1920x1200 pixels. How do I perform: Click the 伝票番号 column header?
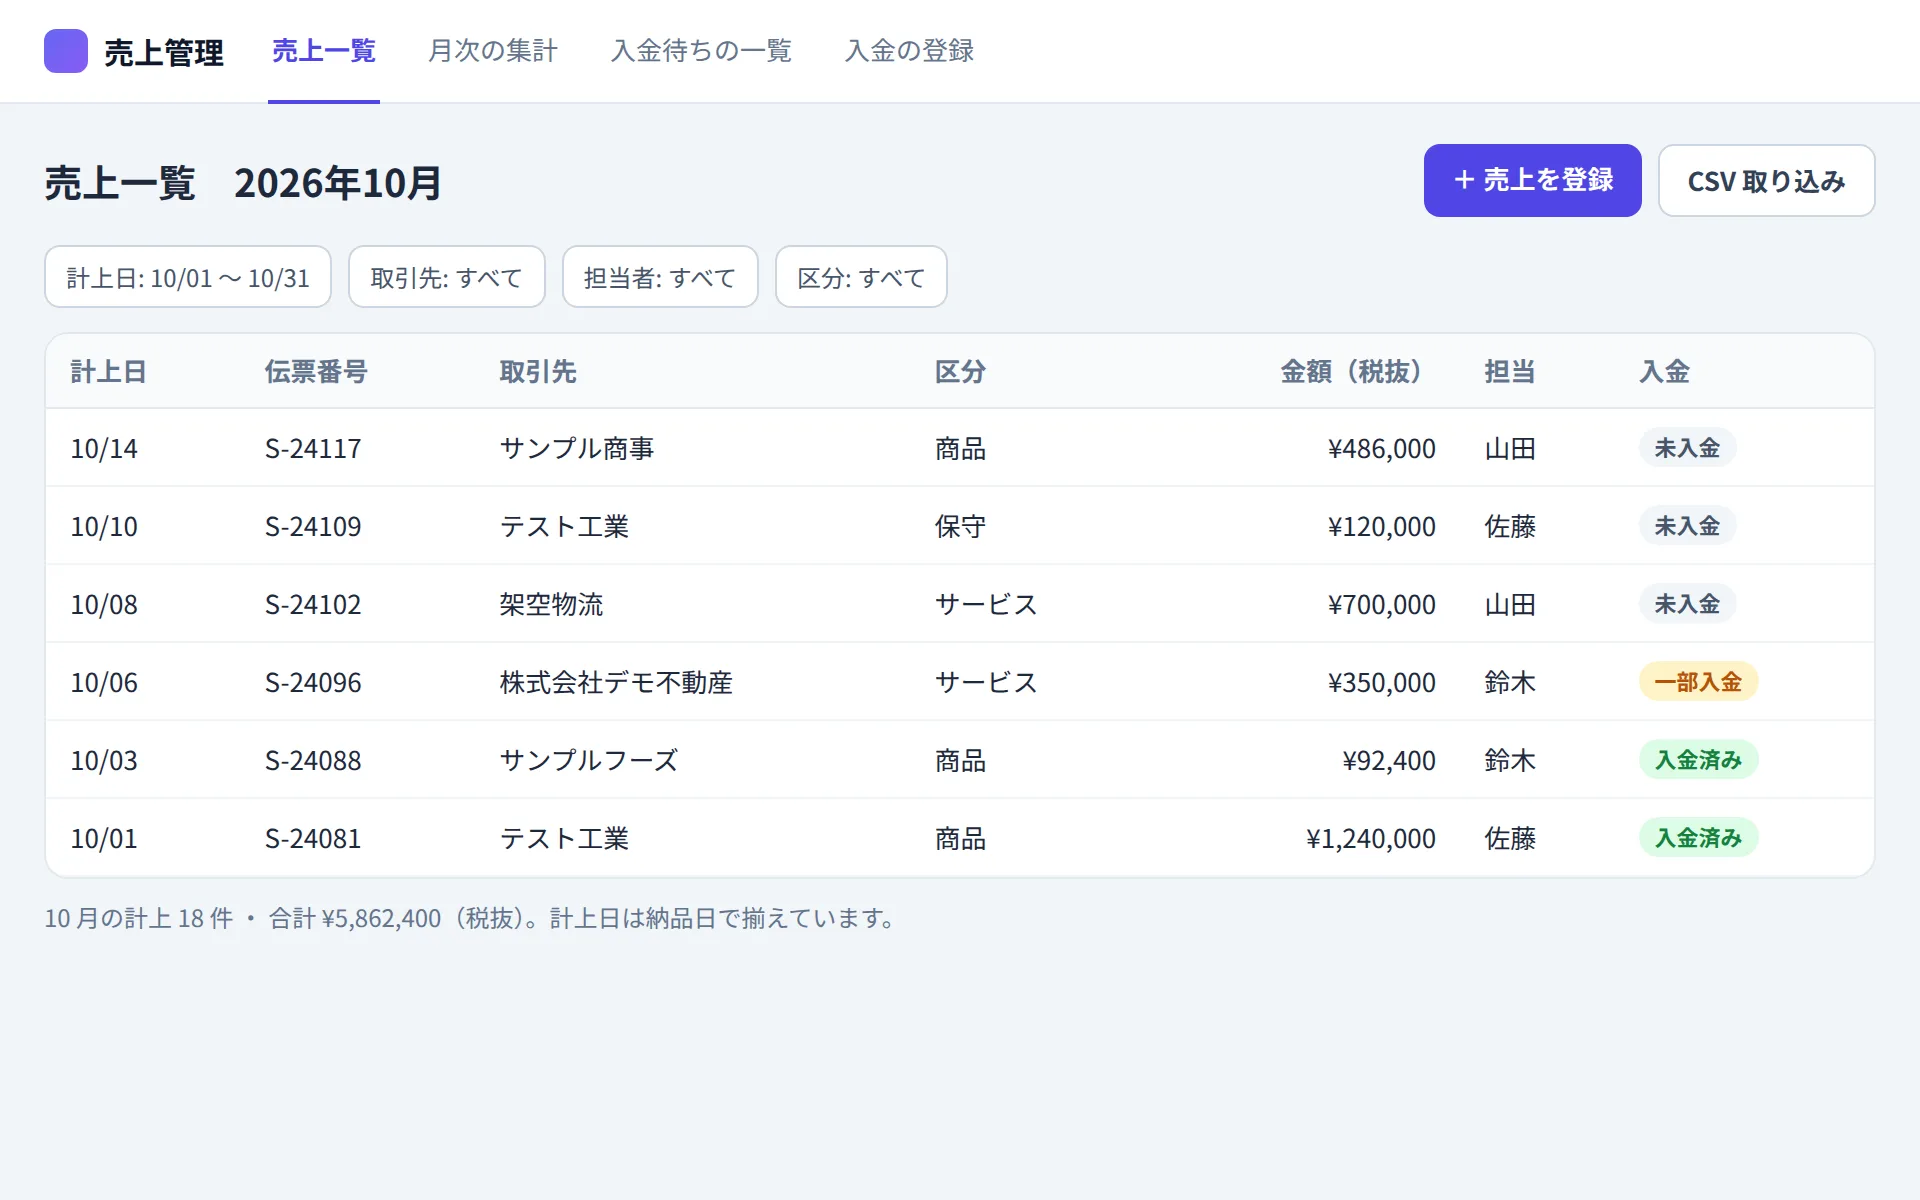coord(316,372)
